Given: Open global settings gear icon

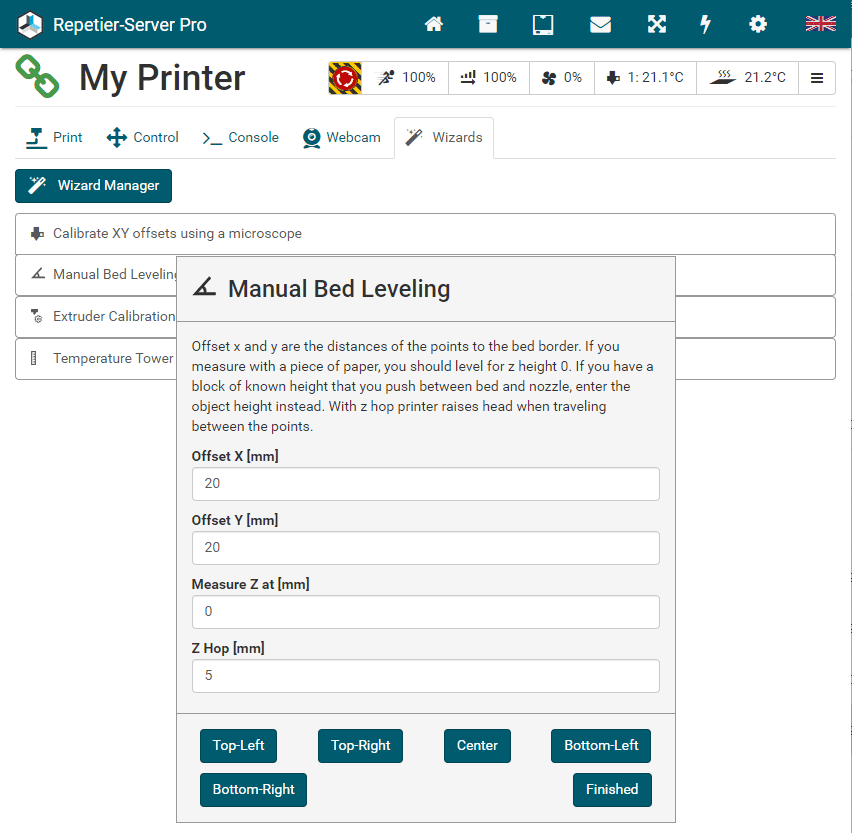Looking at the screenshot, I should pos(759,24).
